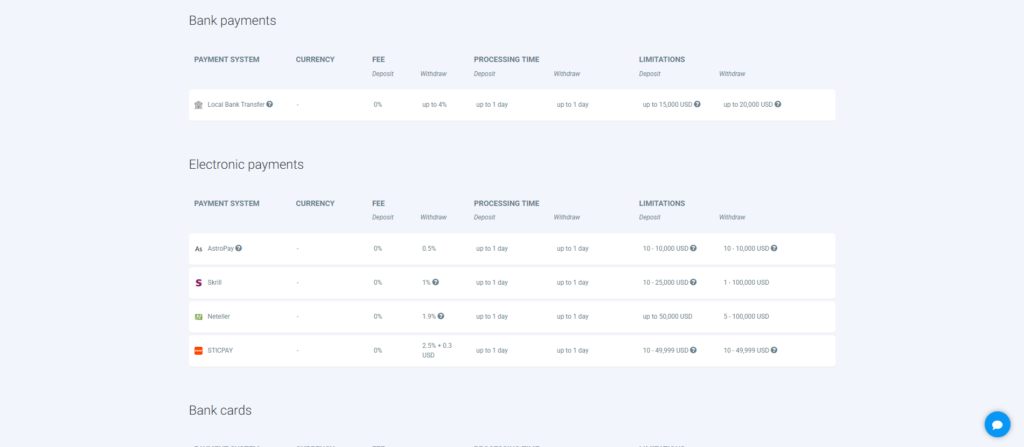The width and height of the screenshot is (1024, 447).
Task: Click help icon after 20,000 USD withdraw limit
Action: click(x=778, y=104)
